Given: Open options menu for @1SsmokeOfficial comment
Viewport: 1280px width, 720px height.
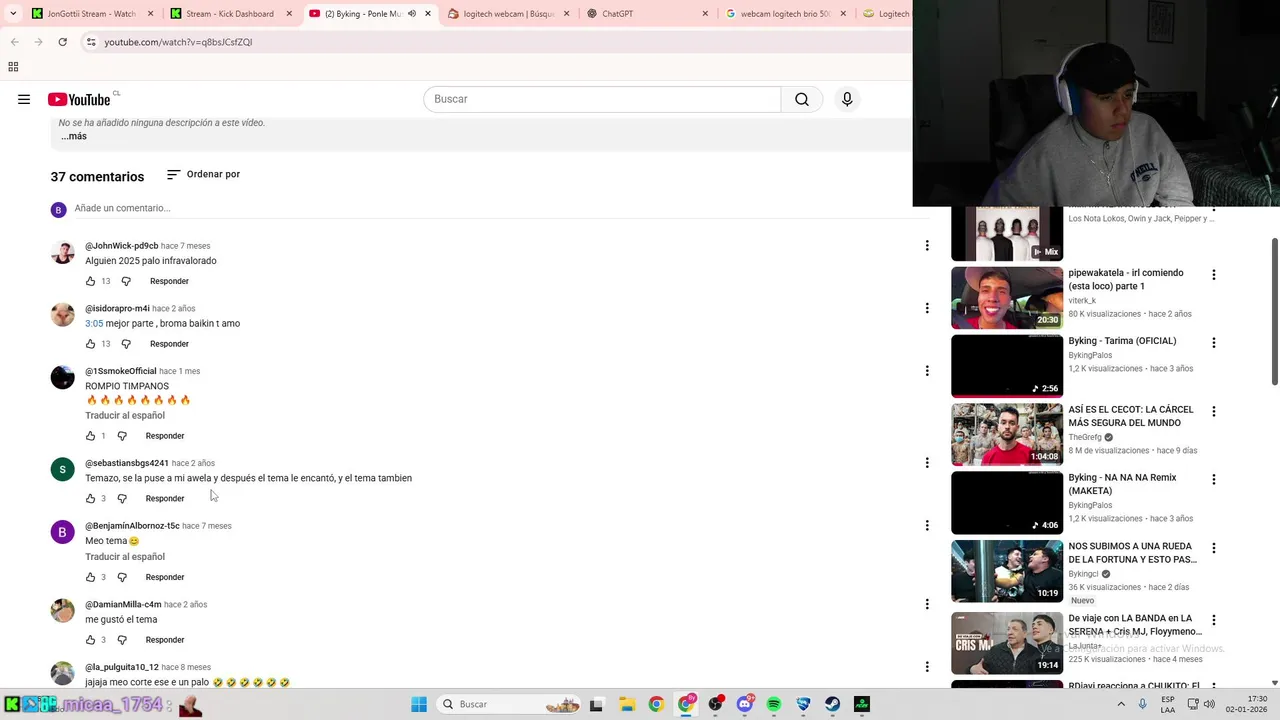Looking at the screenshot, I should point(927,370).
